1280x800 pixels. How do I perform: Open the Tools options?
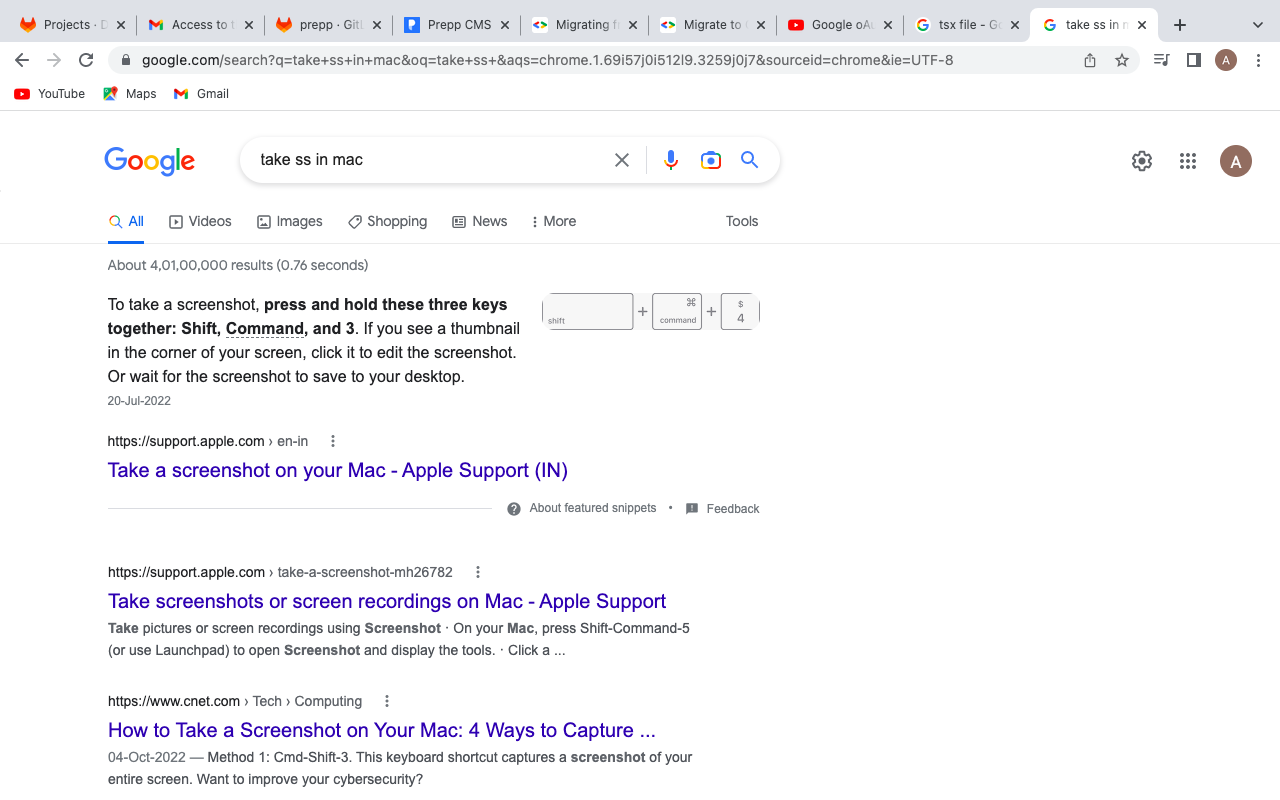[742, 222]
